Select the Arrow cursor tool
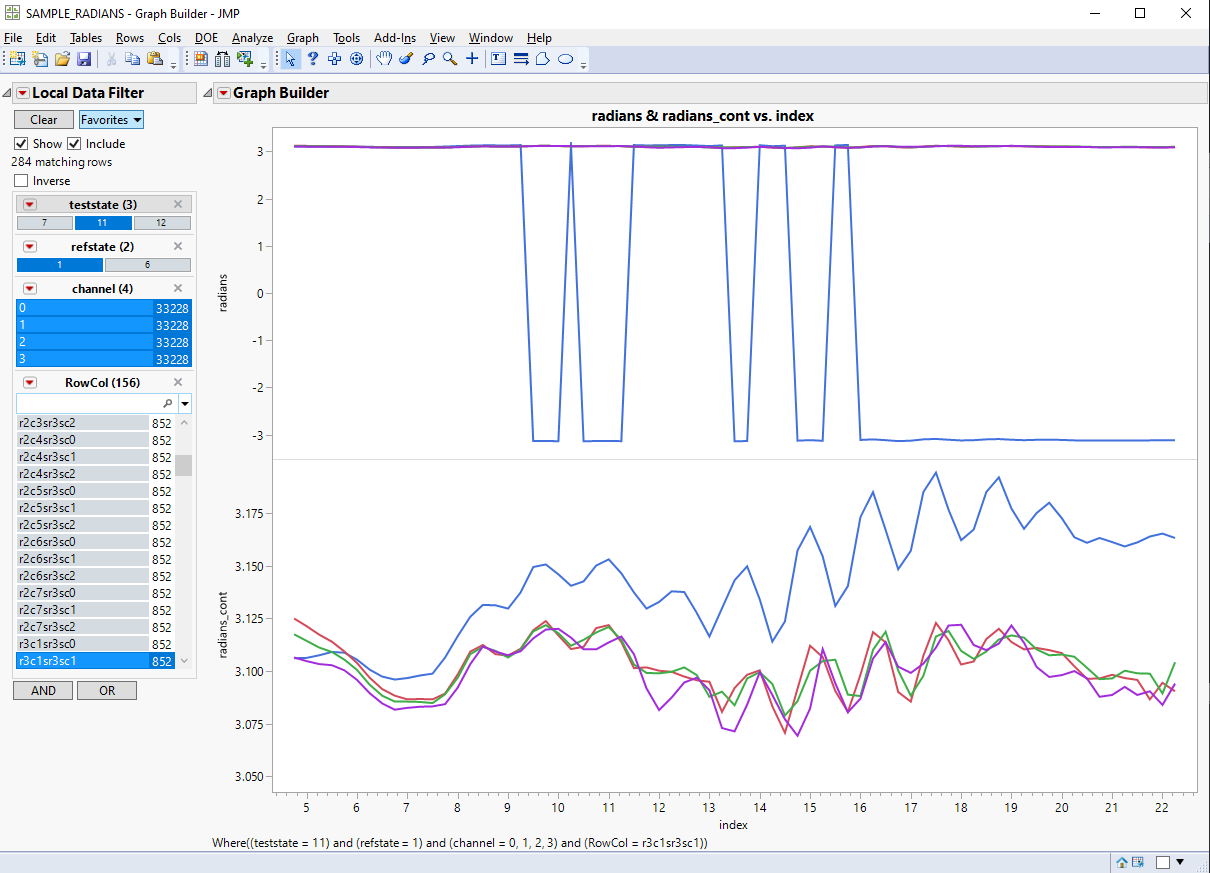The height and width of the screenshot is (873, 1210). tap(289, 59)
